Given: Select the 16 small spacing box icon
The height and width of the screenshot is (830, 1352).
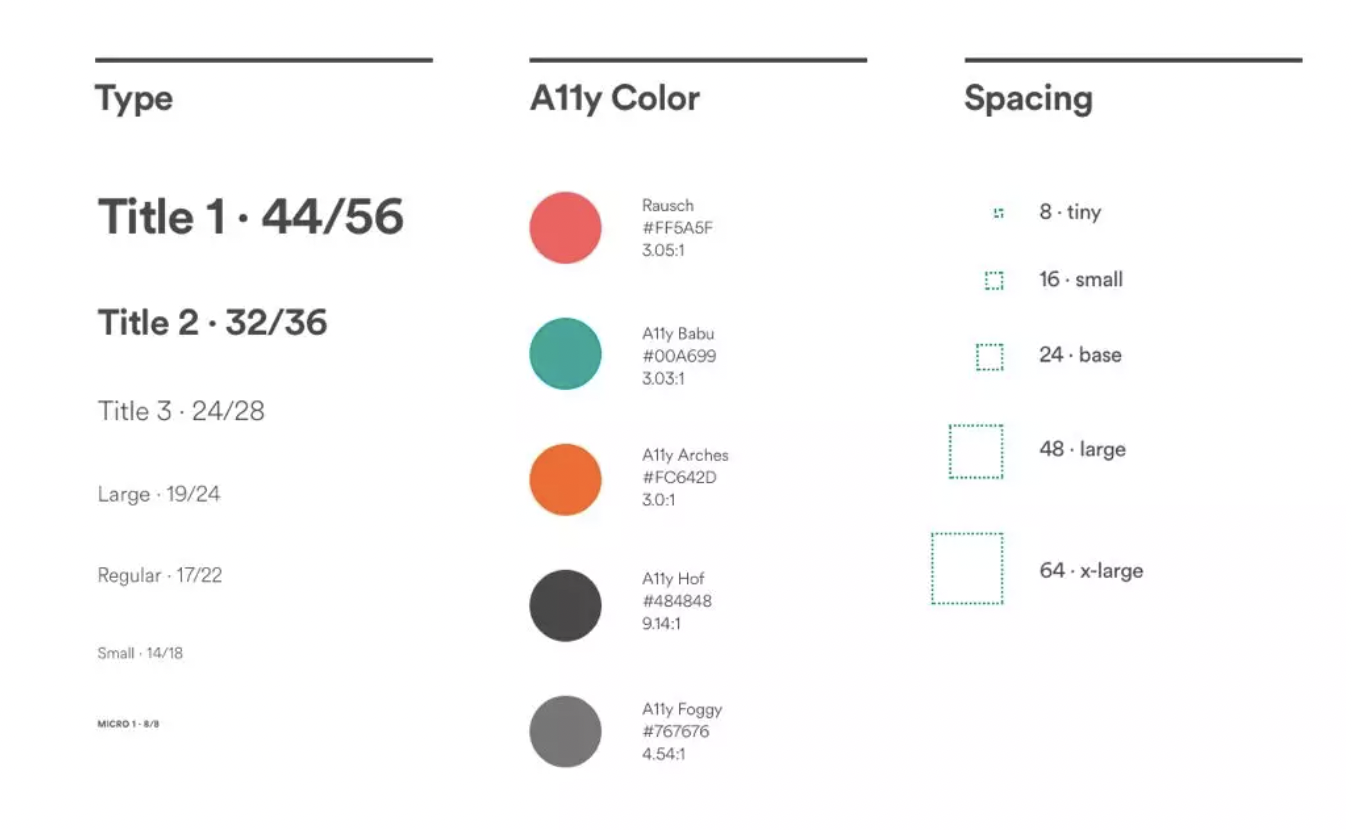Looking at the screenshot, I should [x=994, y=281].
